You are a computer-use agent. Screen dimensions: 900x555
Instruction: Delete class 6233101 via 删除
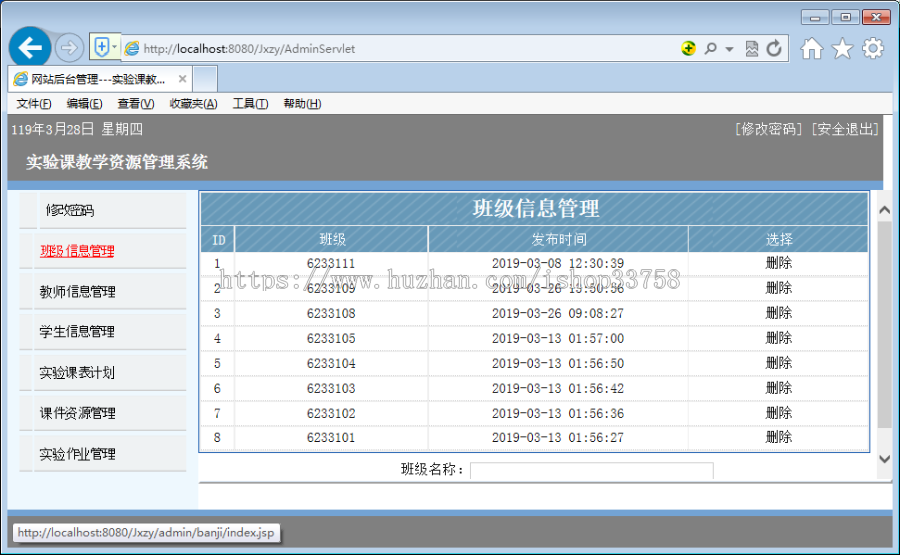[x=779, y=437]
